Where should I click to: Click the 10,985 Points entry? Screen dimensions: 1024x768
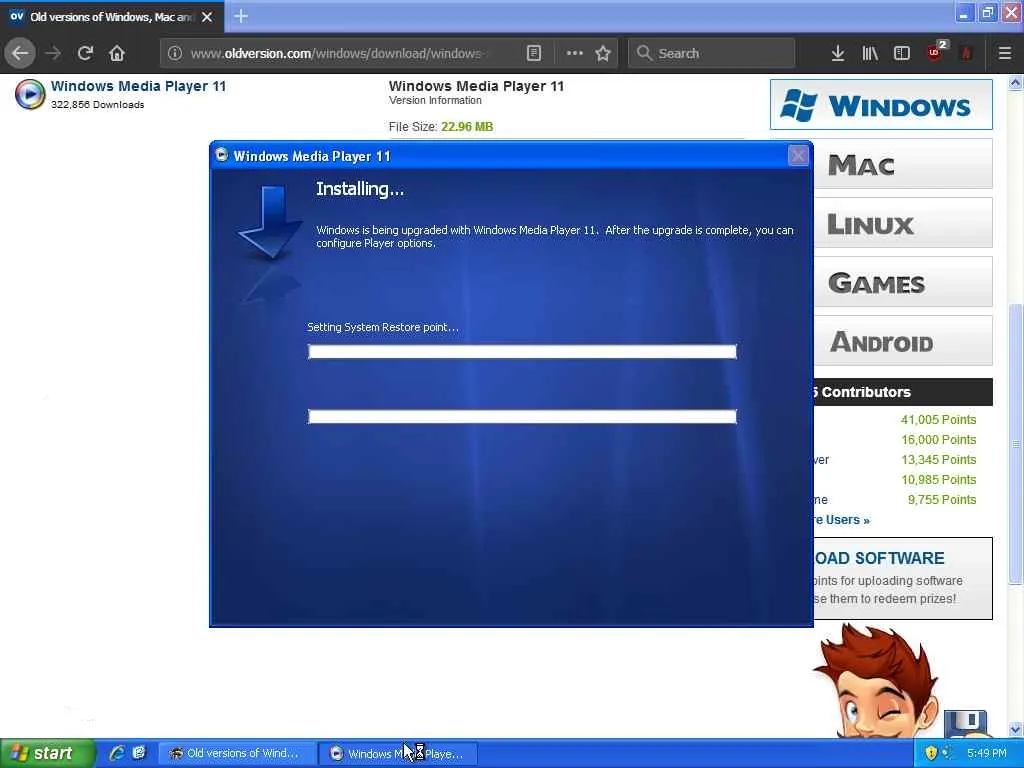click(x=938, y=479)
